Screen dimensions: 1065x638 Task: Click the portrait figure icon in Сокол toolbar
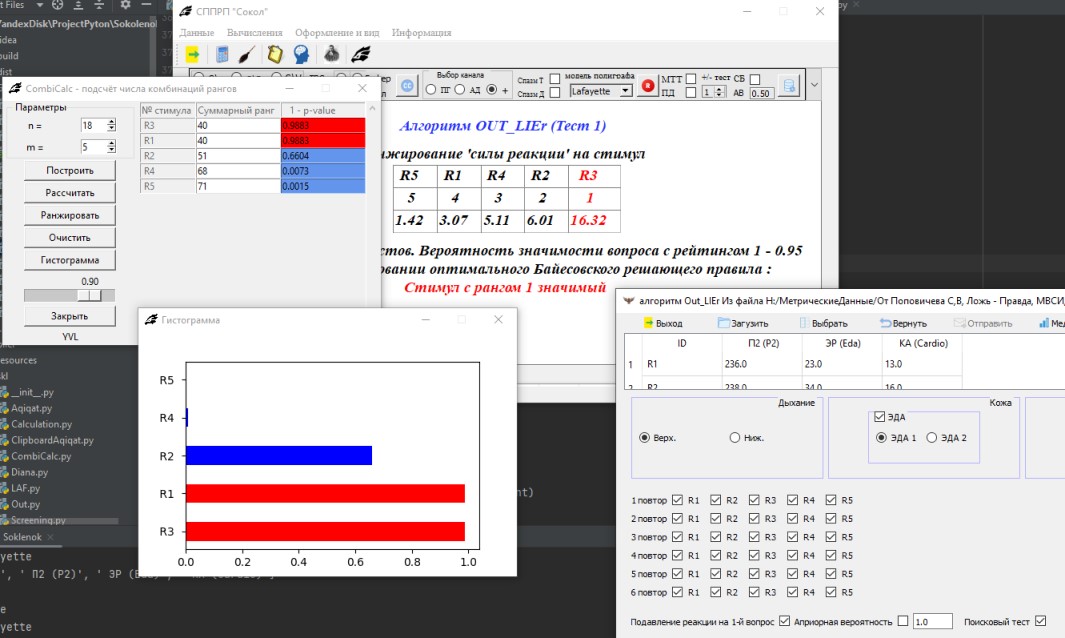coord(331,54)
